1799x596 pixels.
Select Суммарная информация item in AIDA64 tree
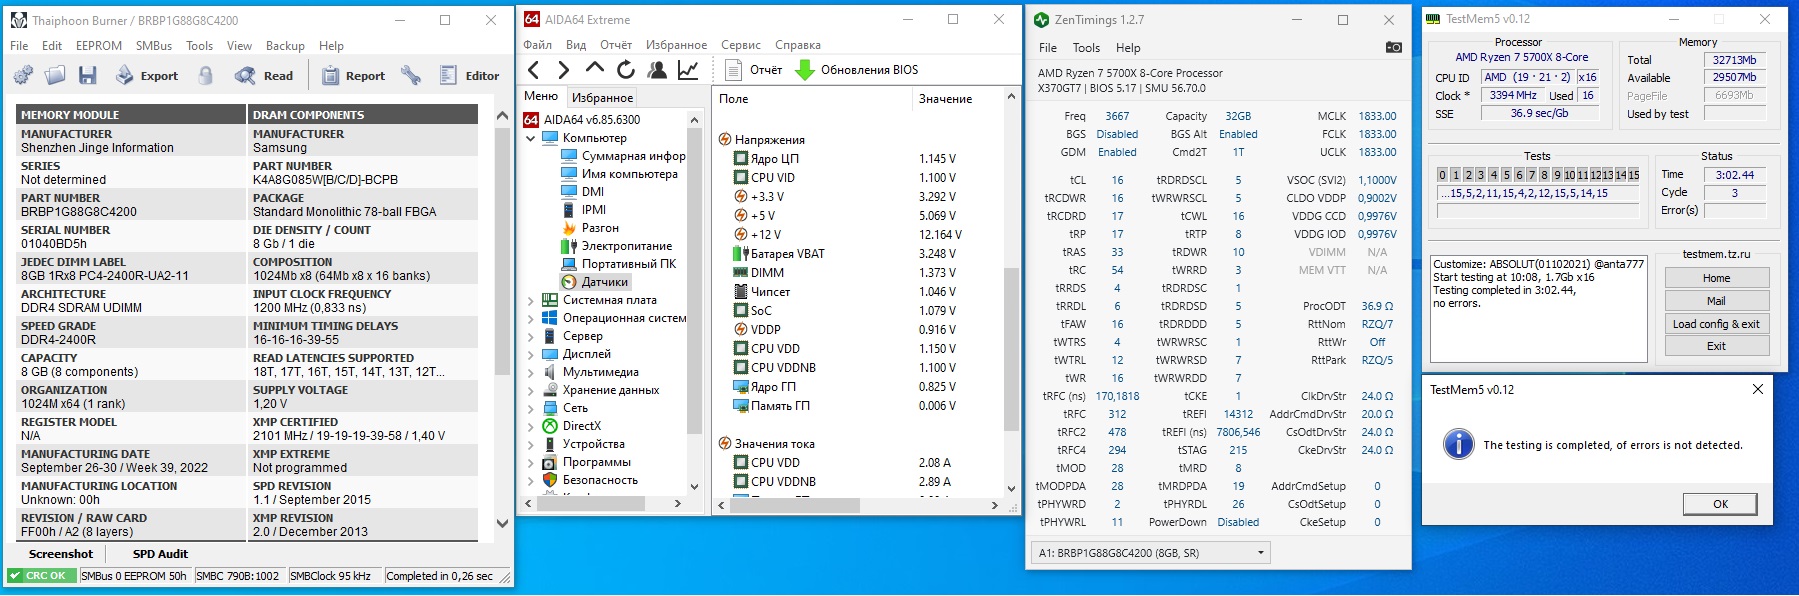point(623,156)
